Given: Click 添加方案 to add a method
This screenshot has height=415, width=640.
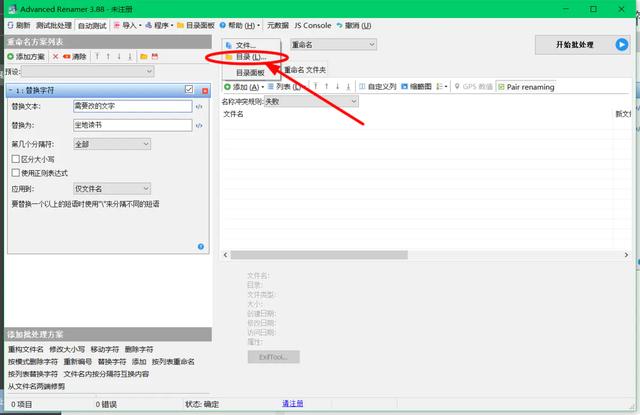Looking at the screenshot, I should click(x=26, y=57).
